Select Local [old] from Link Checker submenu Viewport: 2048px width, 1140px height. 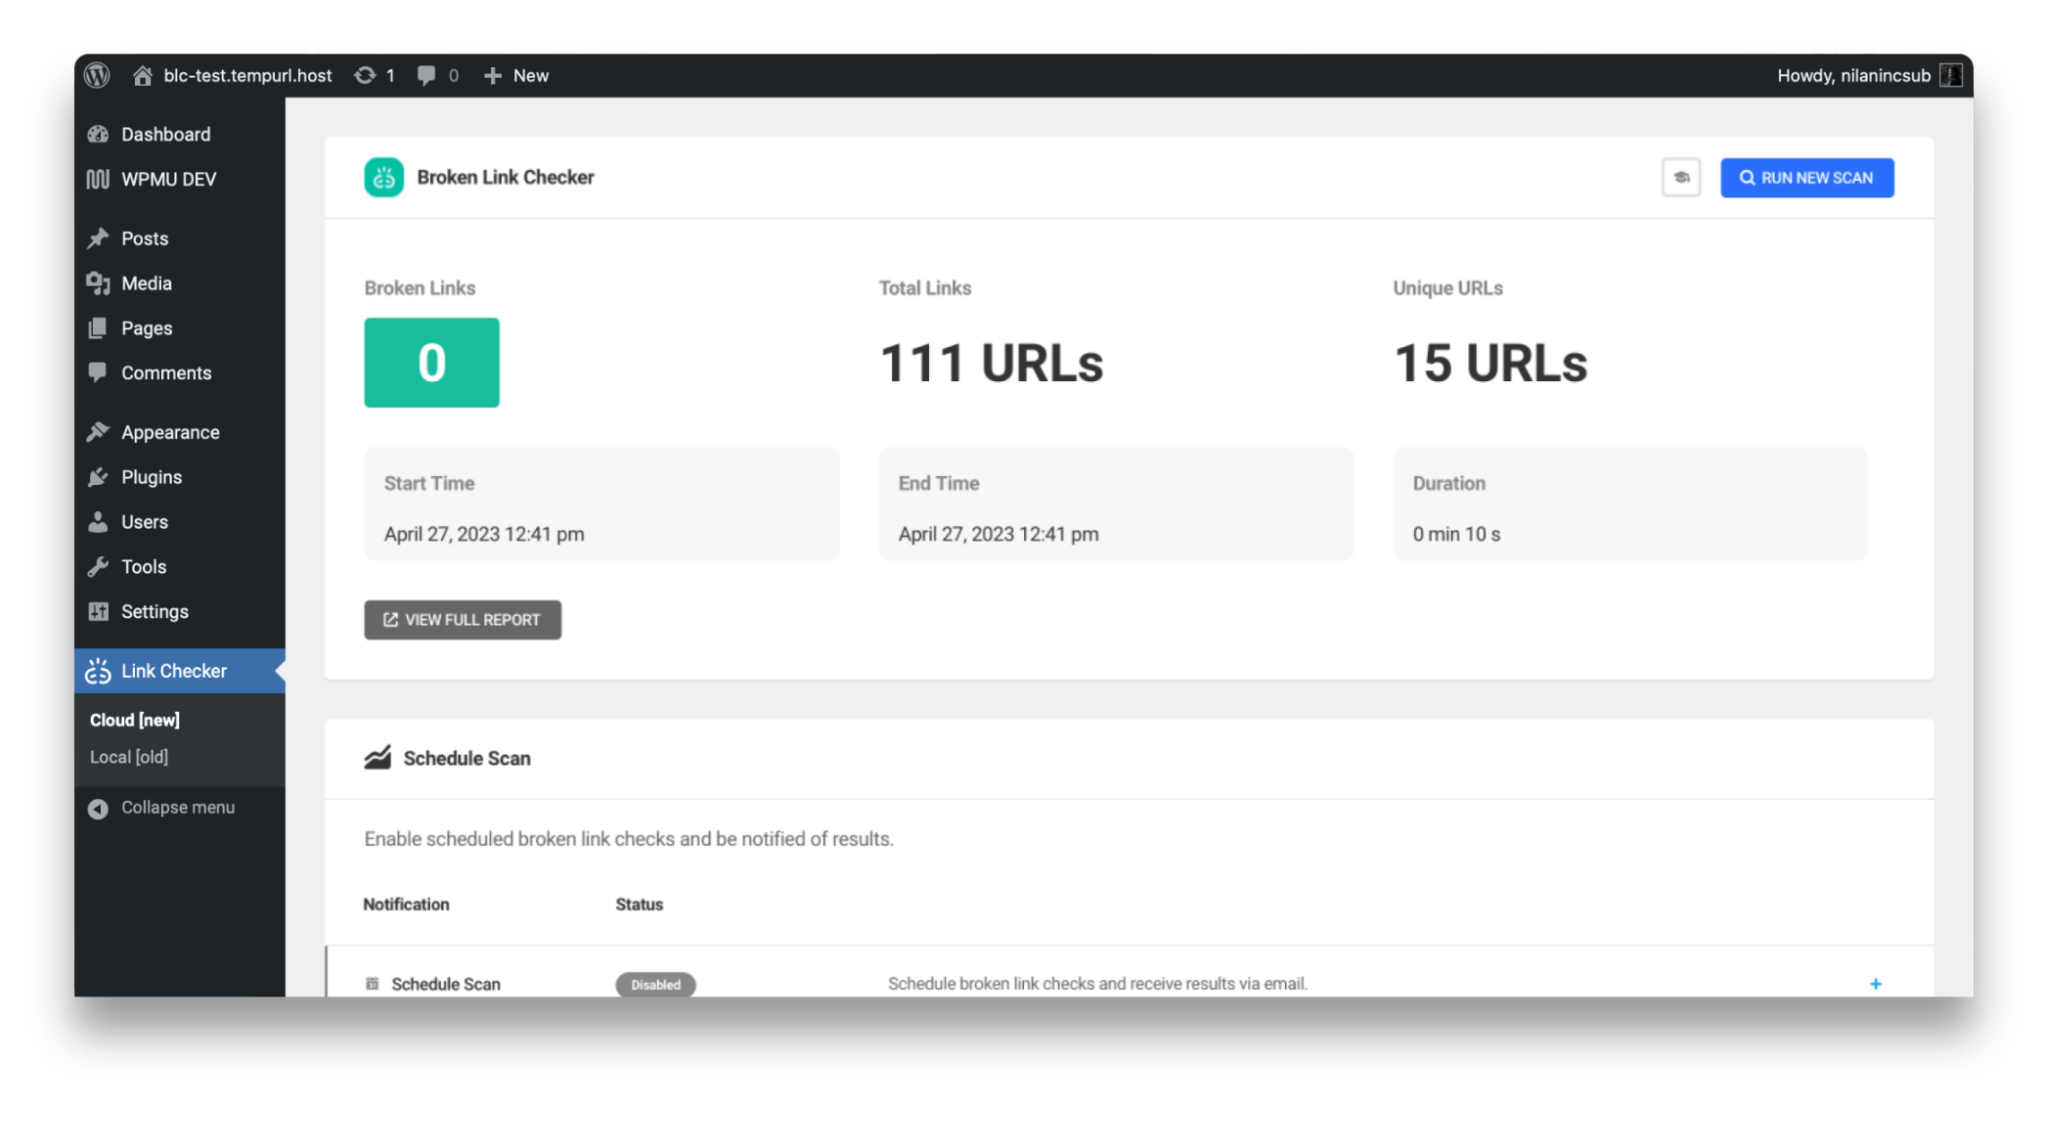129,757
